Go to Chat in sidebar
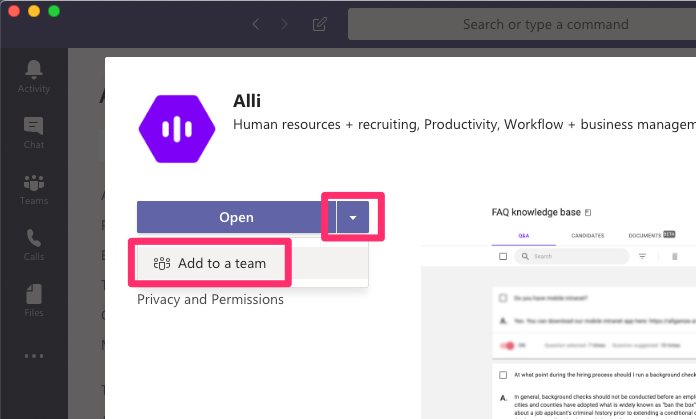This screenshot has height=419, width=696. 34,133
